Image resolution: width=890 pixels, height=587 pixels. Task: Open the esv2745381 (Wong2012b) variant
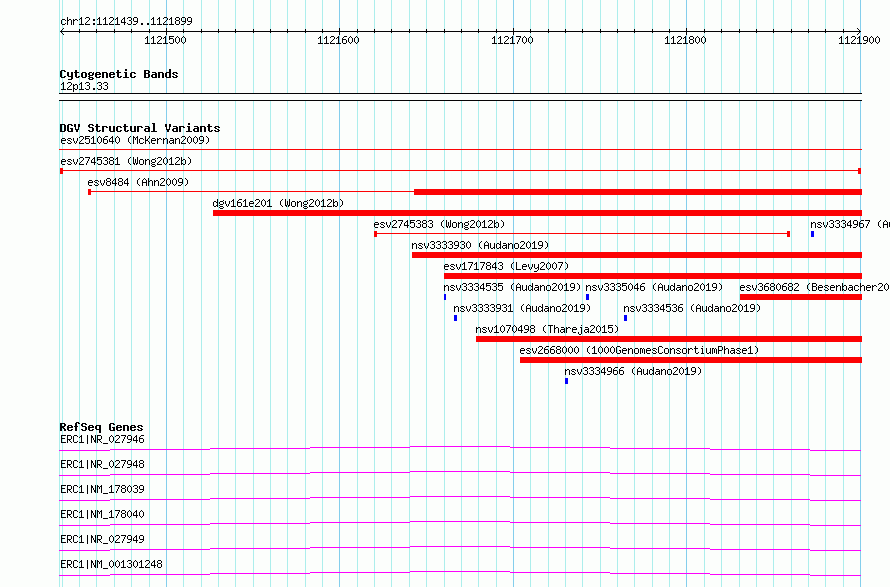click(126, 161)
